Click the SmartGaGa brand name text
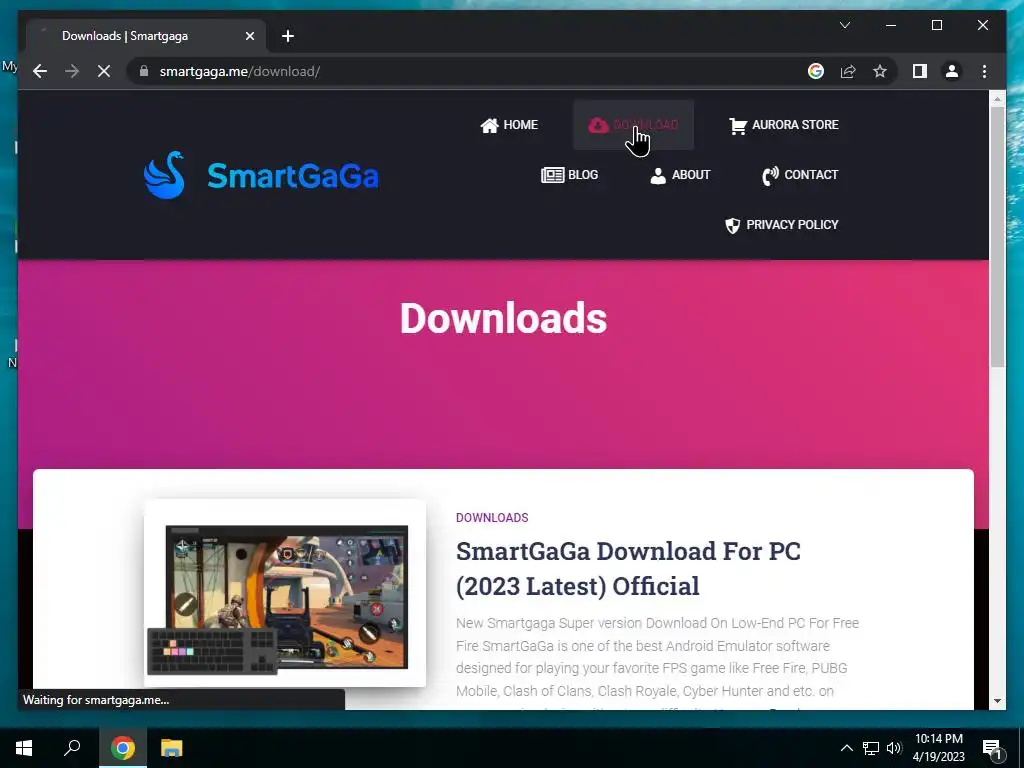 coord(293,176)
